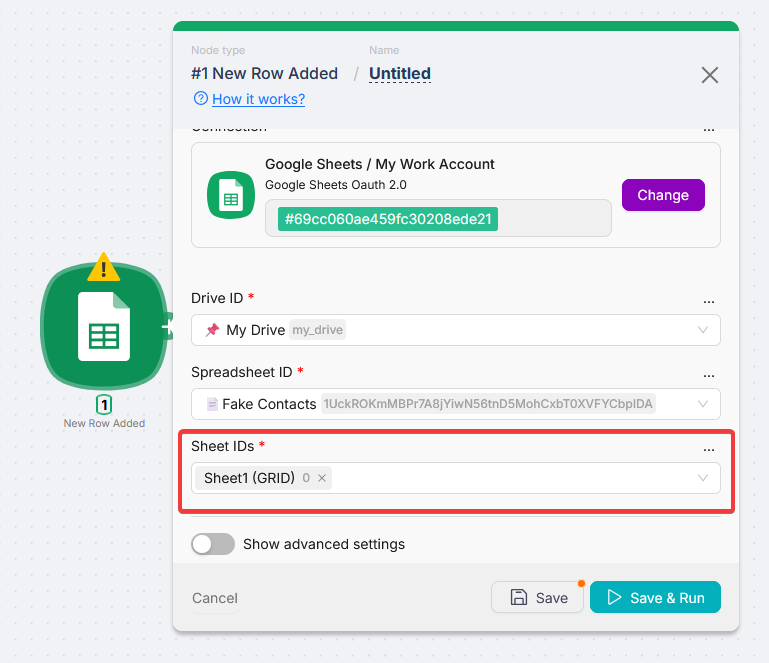This screenshot has height=663, width=769.
Task: Open the Drive ID three-dot options menu
Action: tap(709, 299)
